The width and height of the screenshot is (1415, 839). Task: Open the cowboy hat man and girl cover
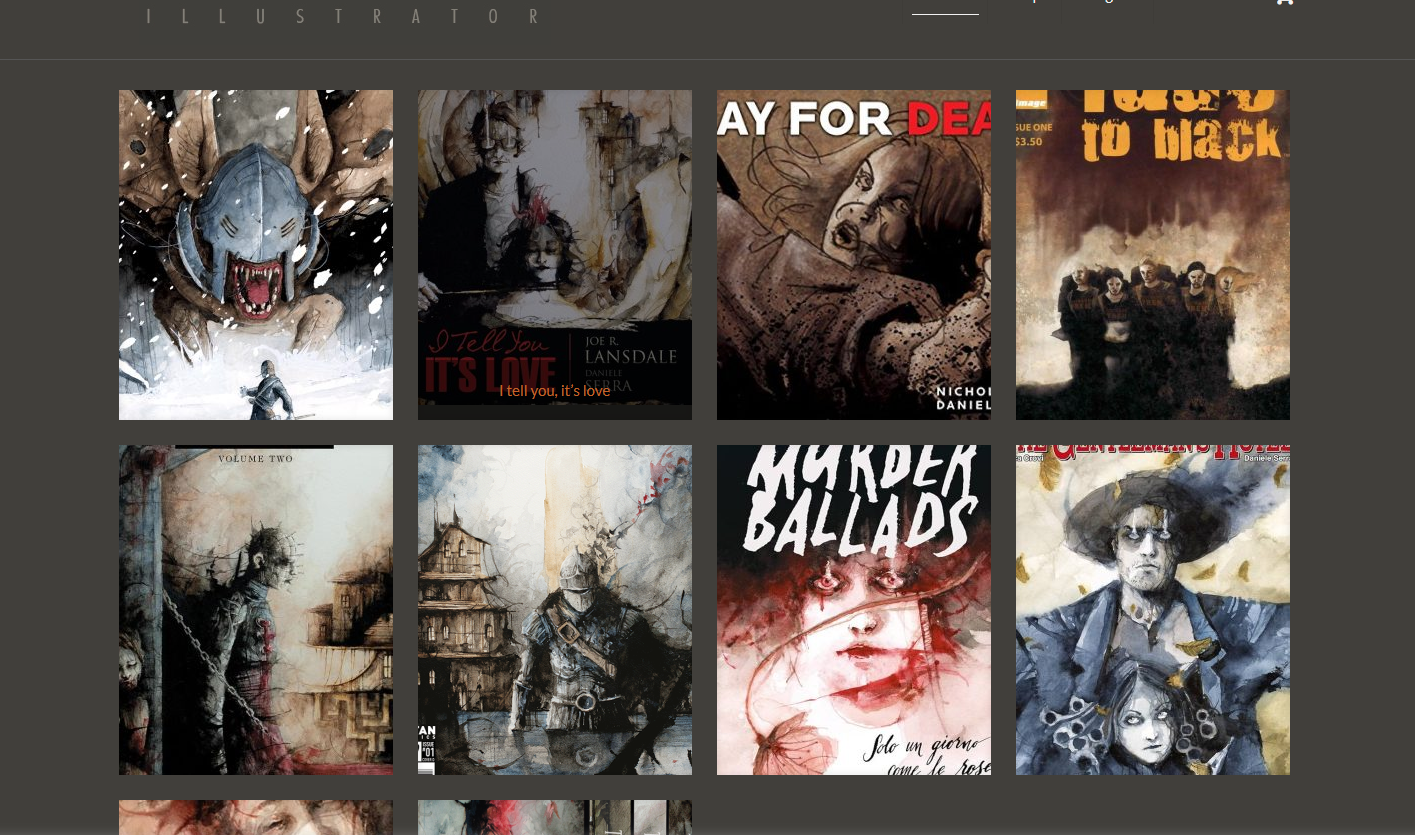1152,610
